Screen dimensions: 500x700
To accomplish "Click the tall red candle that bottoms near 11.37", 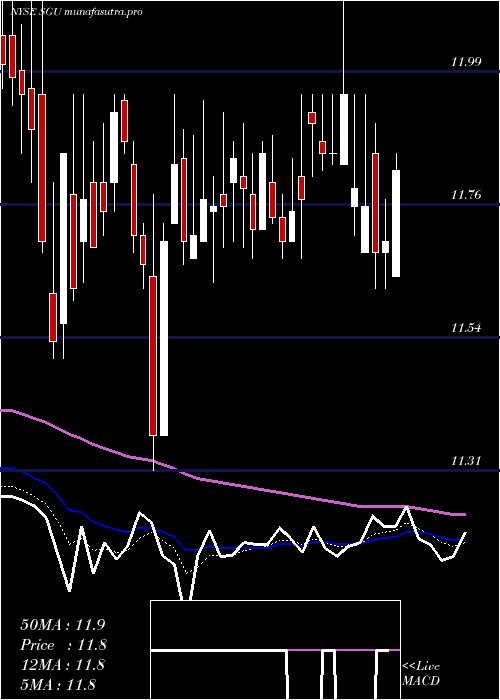I will (153, 356).
